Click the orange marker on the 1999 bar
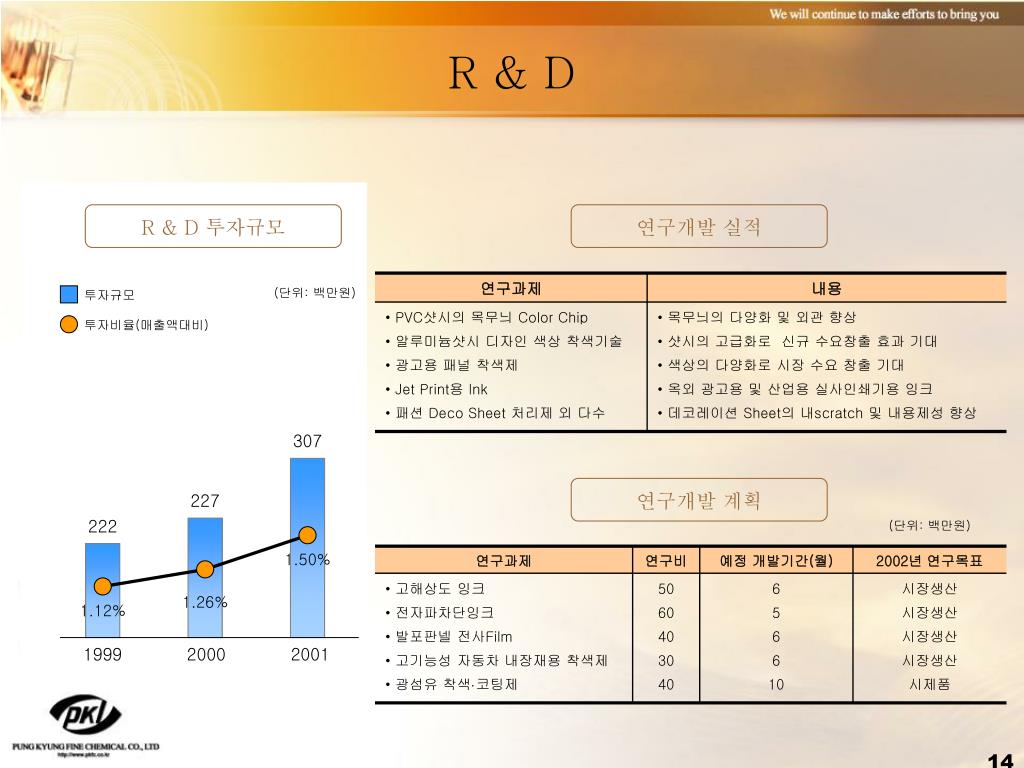This screenshot has width=1024, height=768. click(103, 586)
